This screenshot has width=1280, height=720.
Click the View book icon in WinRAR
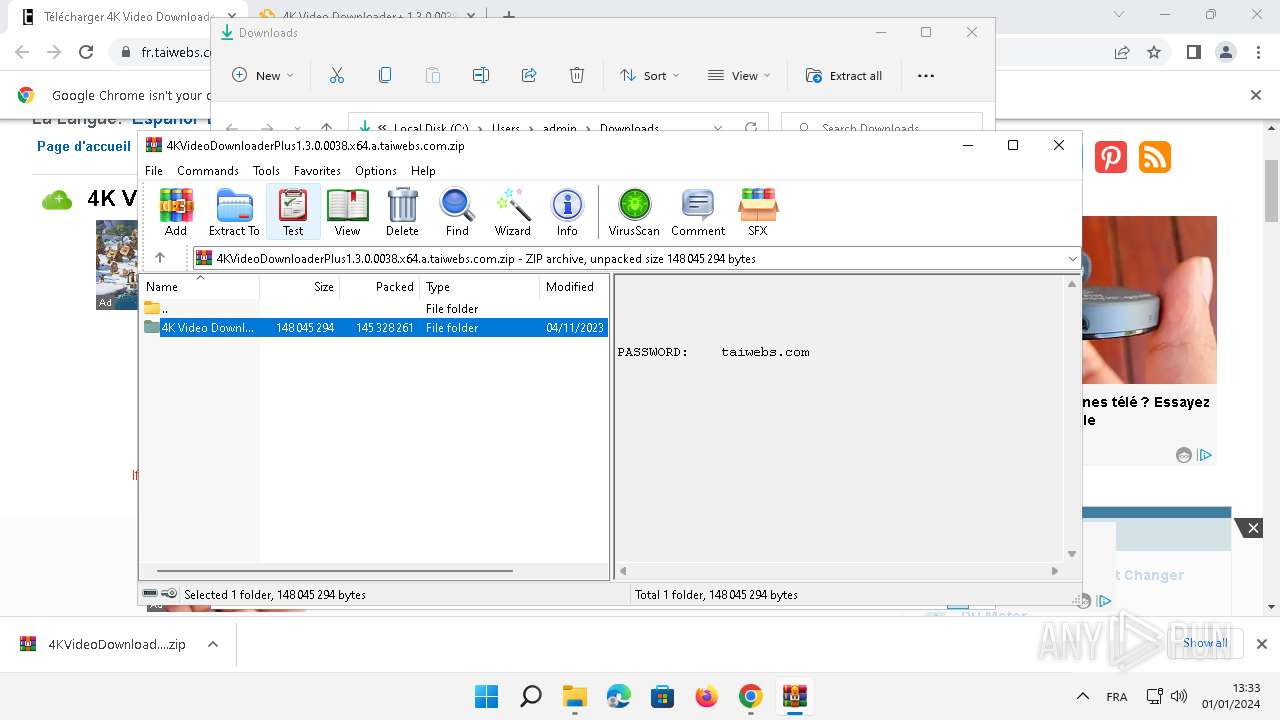pos(347,212)
